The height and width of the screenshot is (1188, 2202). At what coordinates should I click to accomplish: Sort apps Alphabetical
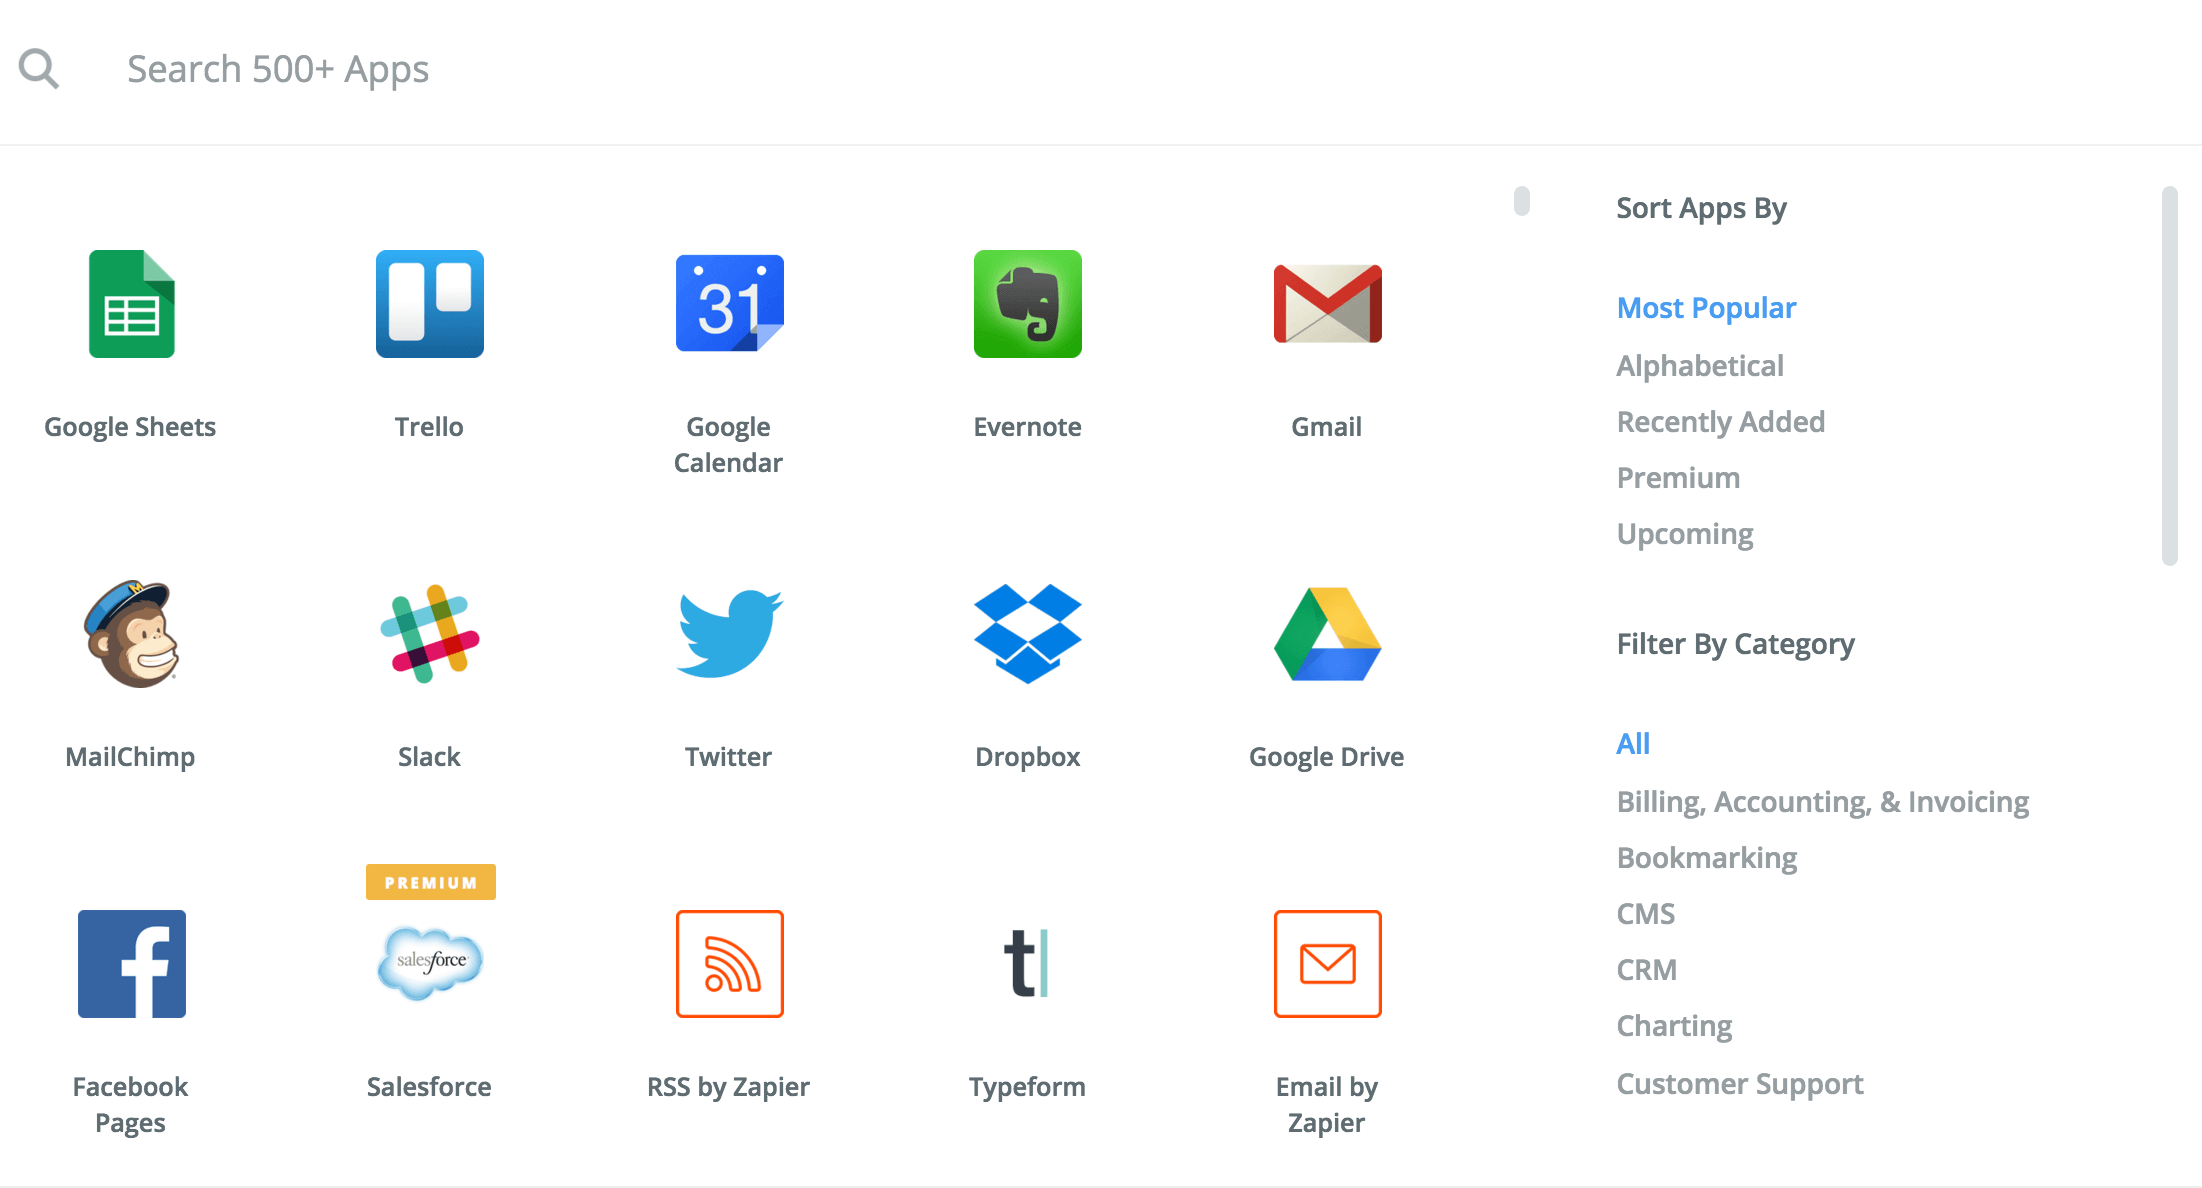click(1700, 366)
